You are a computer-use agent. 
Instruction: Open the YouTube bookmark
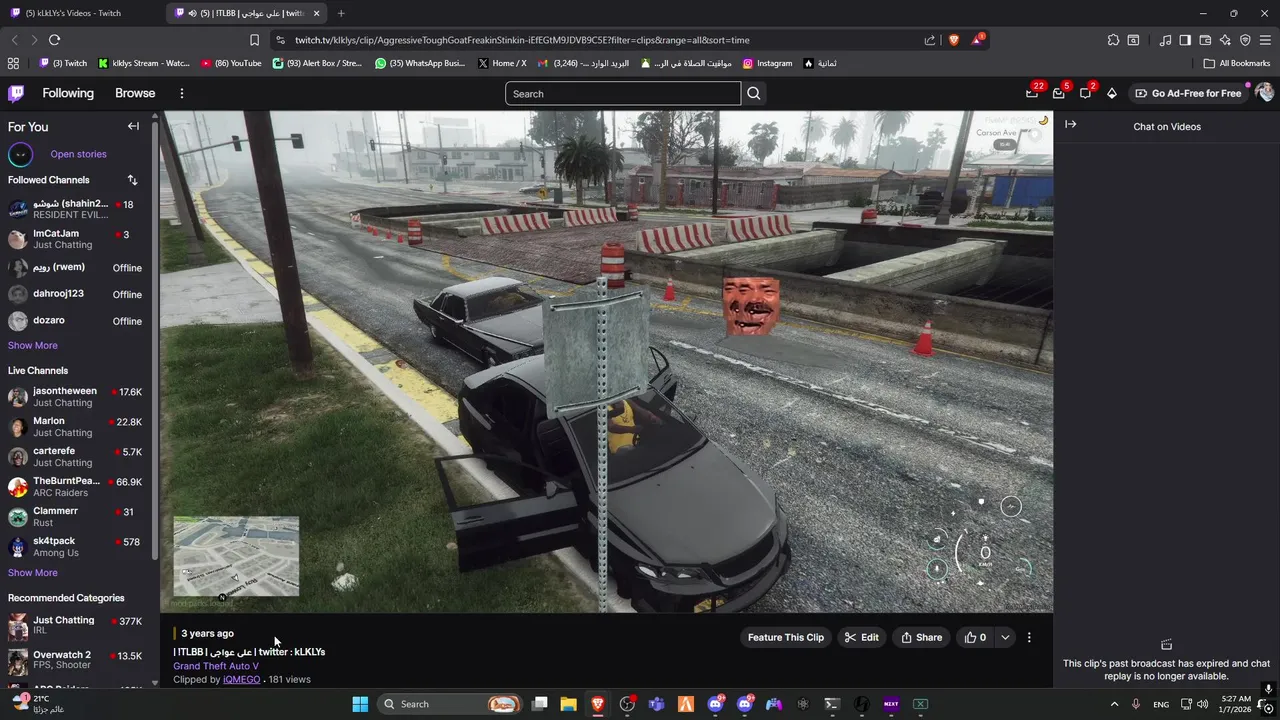[x=231, y=63]
